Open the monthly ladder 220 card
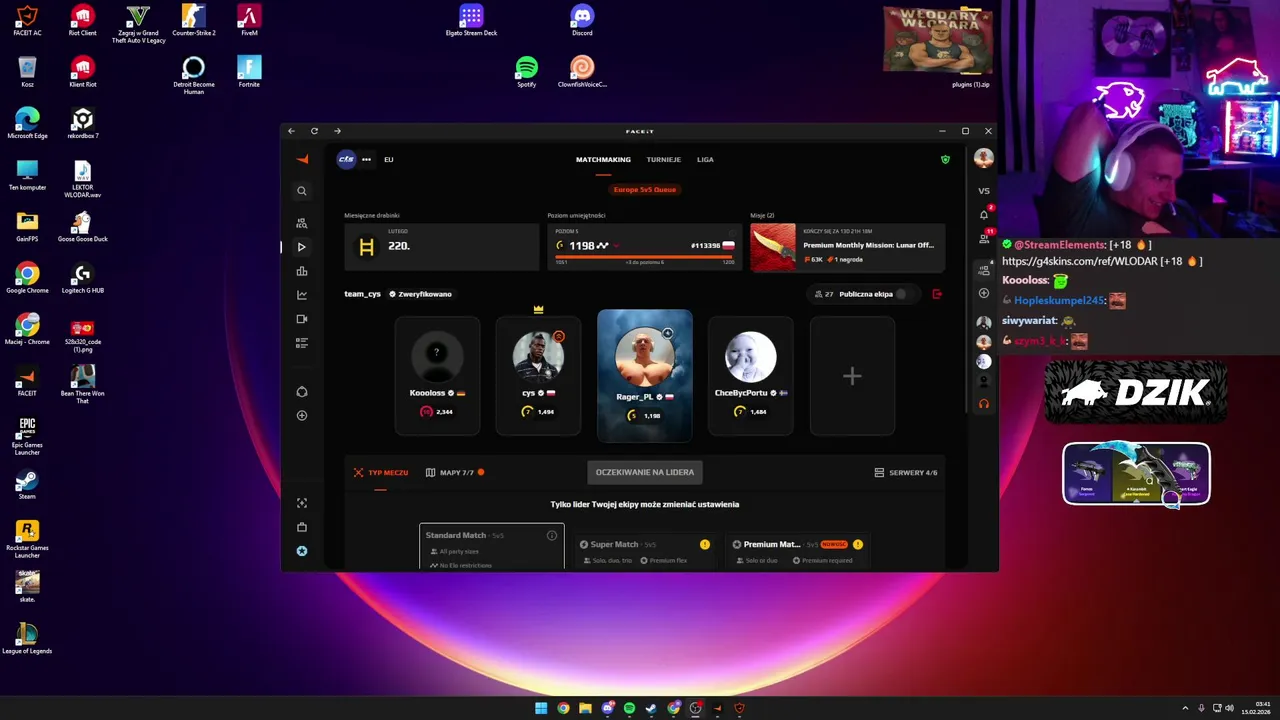 442,247
